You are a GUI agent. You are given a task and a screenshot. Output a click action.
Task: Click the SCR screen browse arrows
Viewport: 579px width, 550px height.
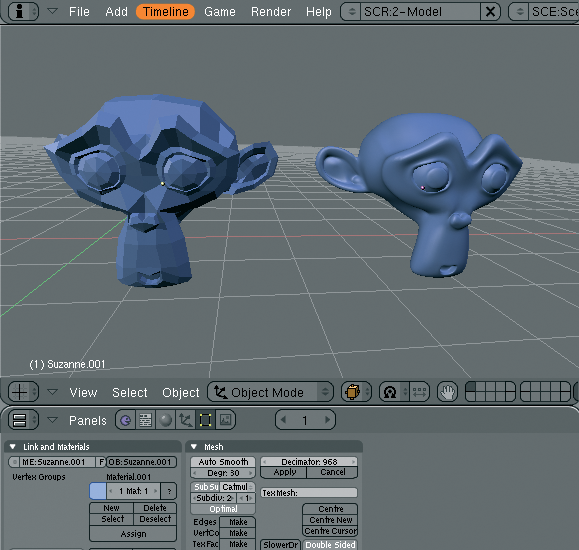pos(352,12)
